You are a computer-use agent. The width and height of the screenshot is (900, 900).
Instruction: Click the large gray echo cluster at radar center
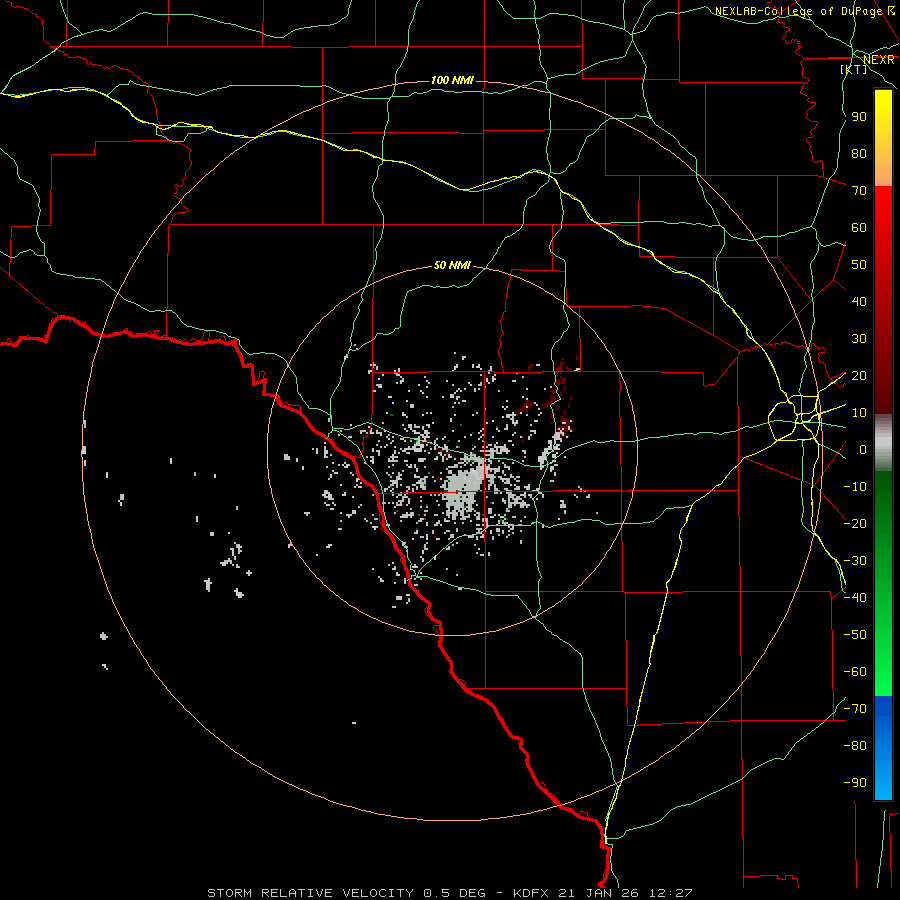click(x=464, y=488)
